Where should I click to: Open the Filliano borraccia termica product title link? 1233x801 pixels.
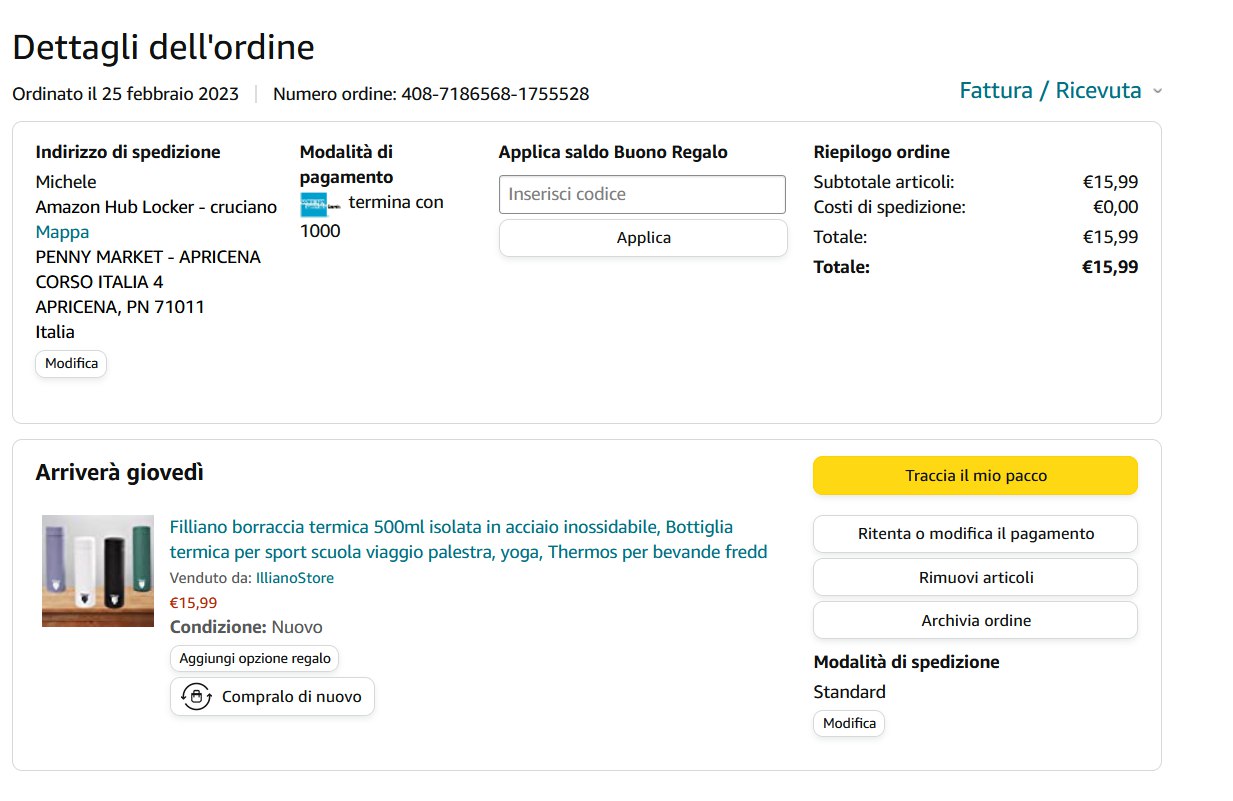pyautogui.click(x=468, y=539)
